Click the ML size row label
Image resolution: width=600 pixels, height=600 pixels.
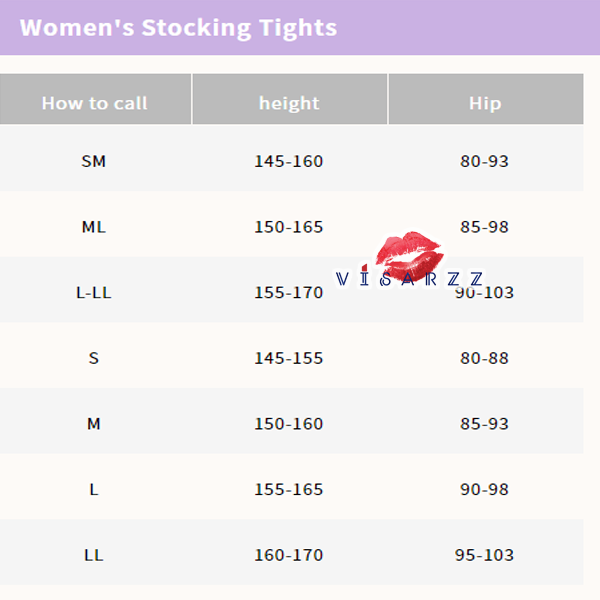click(x=93, y=227)
